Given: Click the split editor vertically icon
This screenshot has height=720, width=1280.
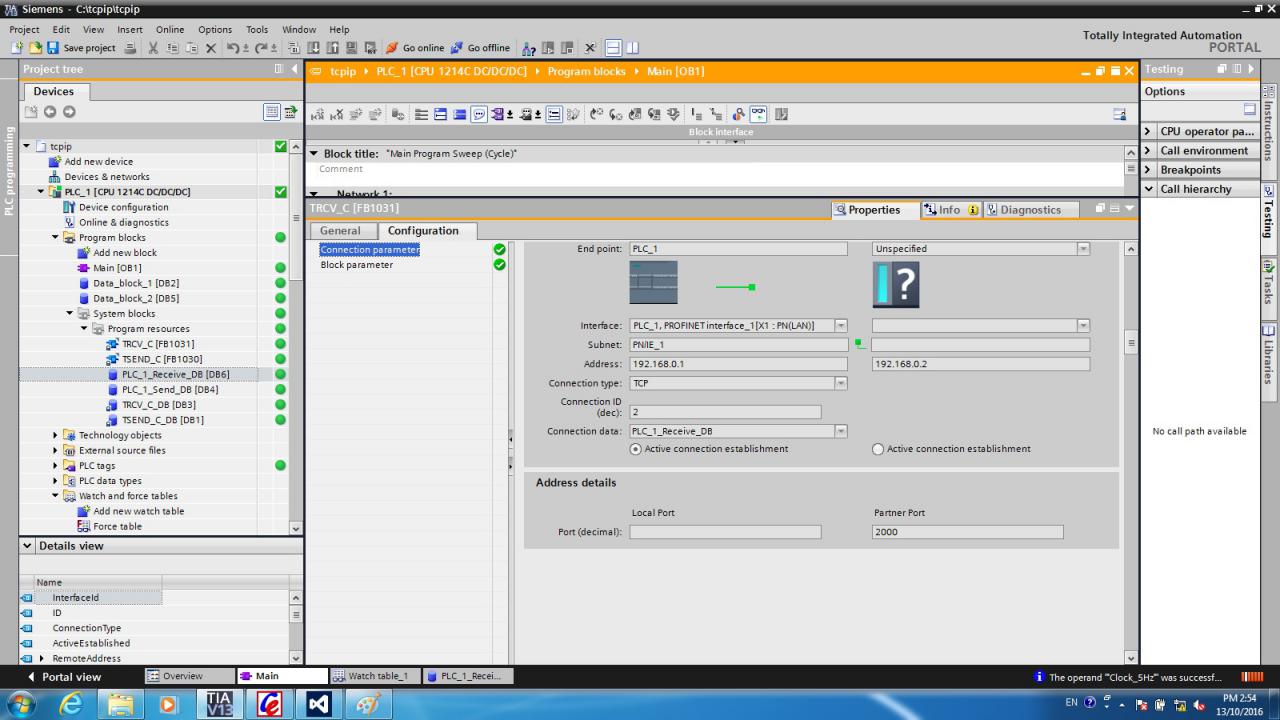Looking at the screenshot, I should click(632, 48).
